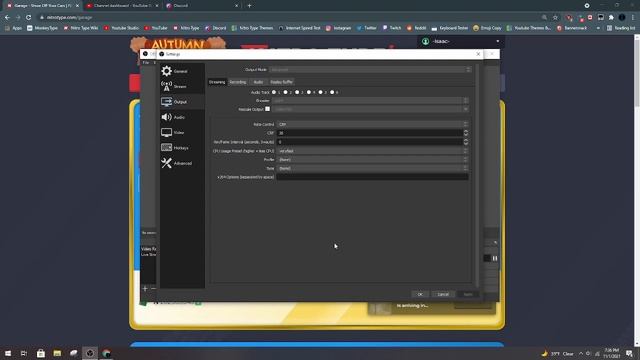Viewport: 640px width, 360px height.
Task: Click the x264 Options text field
Action: click(372, 177)
